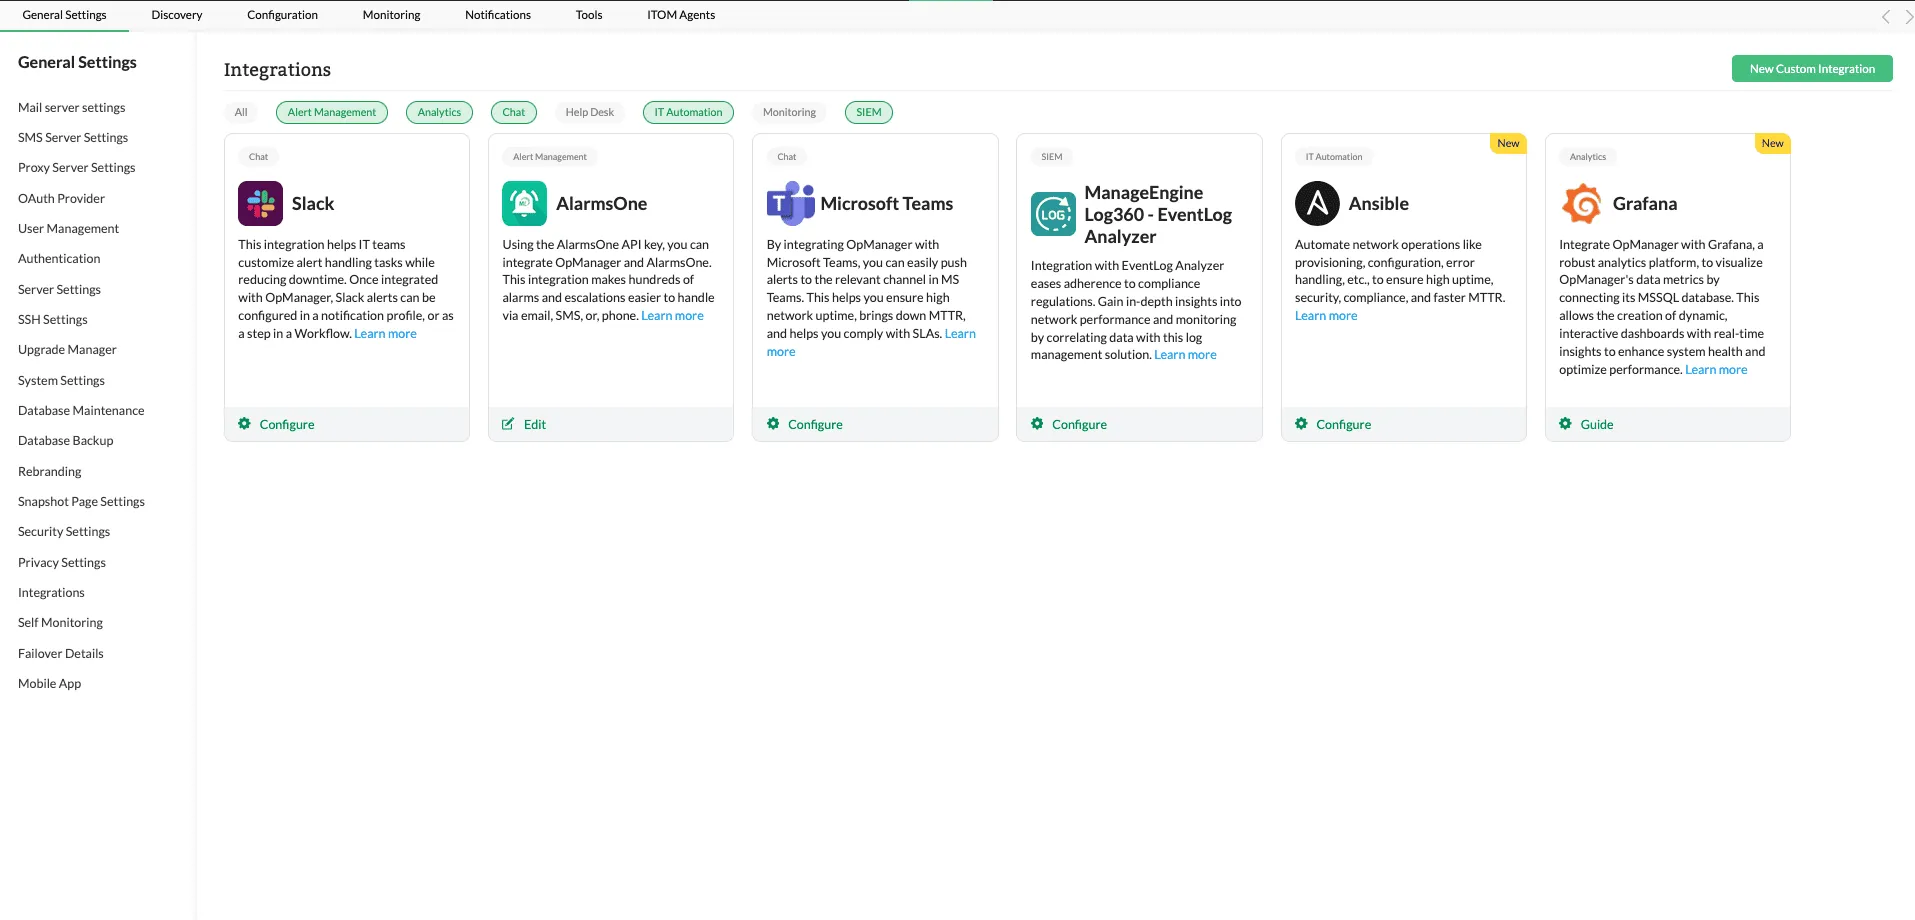This screenshot has height=920, width=1915.
Task: Go to previous tabs with left chevron
Action: [1886, 16]
